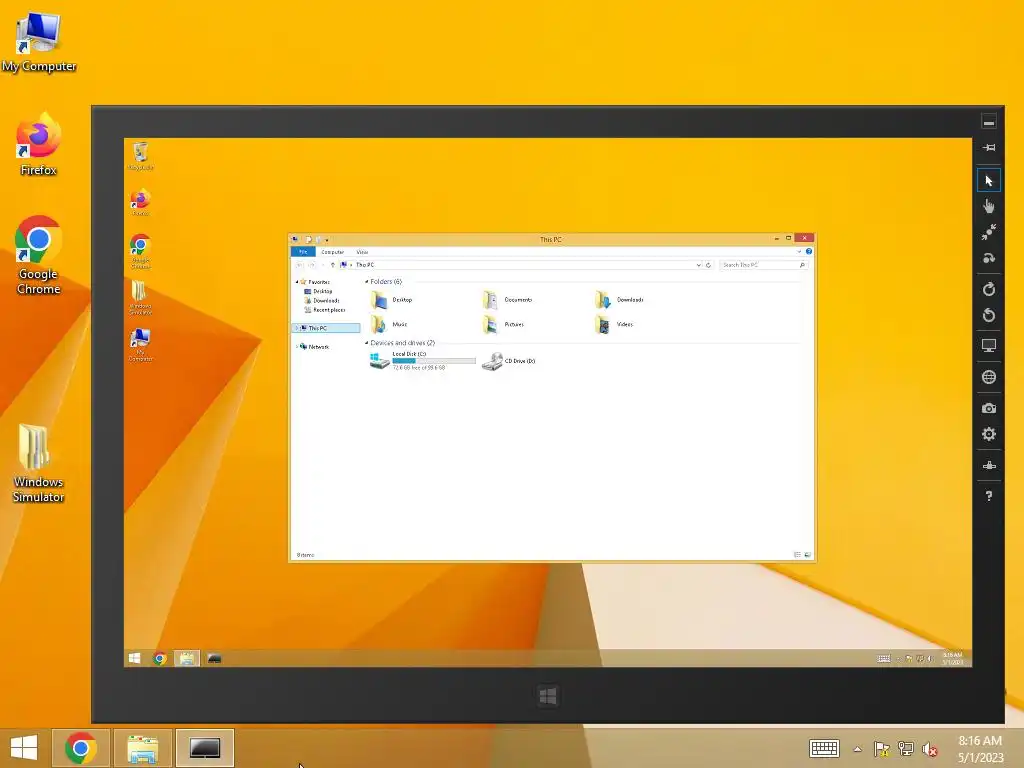Image resolution: width=1024 pixels, height=768 pixels.
Task: Switch to basic touch mode hand icon
Action: pos(989,206)
